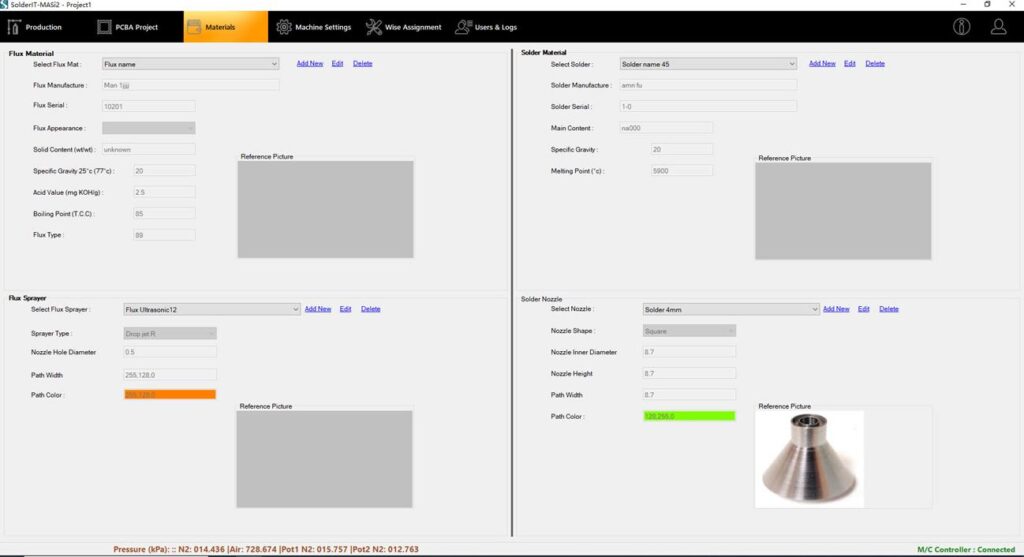This screenshot has width=1024, height=557.
Task: Click Delete link for Solder Material
Action: [x=875, y=64]
